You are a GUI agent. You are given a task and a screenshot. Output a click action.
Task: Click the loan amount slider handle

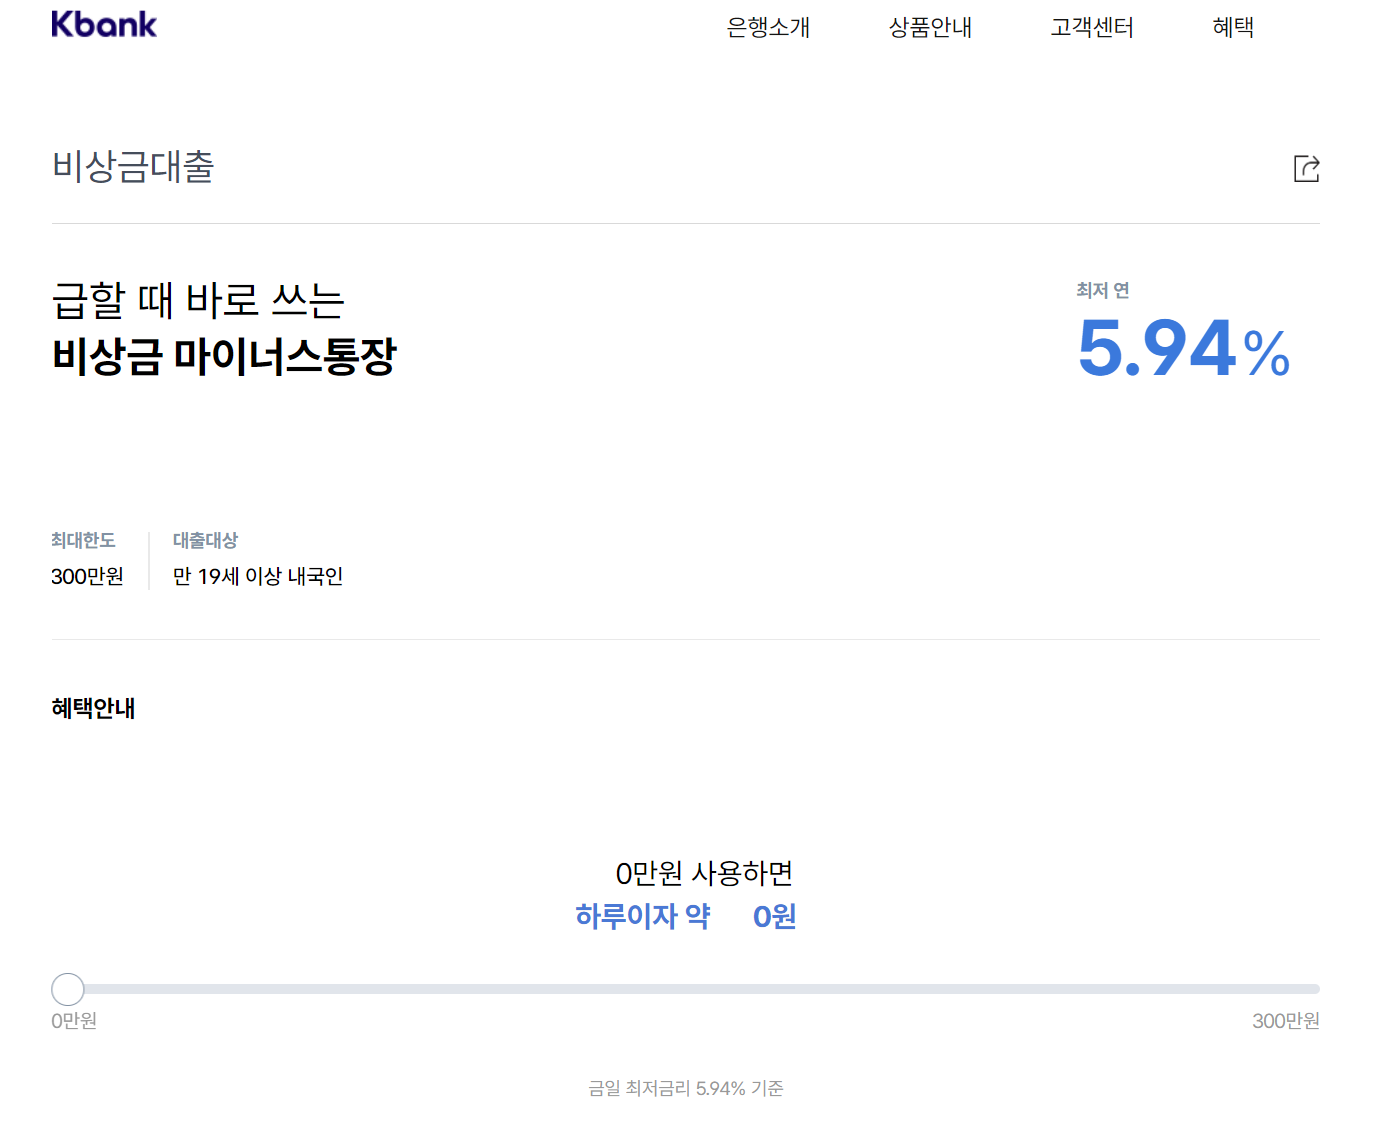(68, 989)
